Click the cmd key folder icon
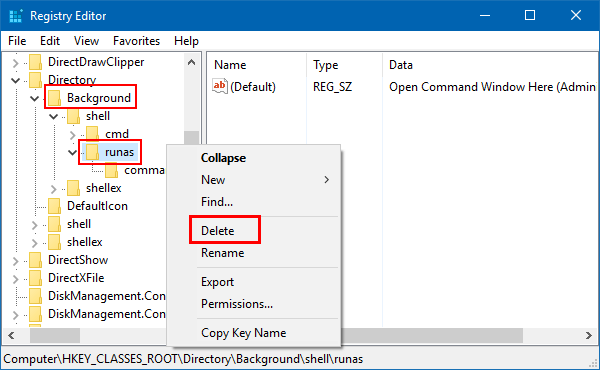The image size is (600, 370). point(92,134)
